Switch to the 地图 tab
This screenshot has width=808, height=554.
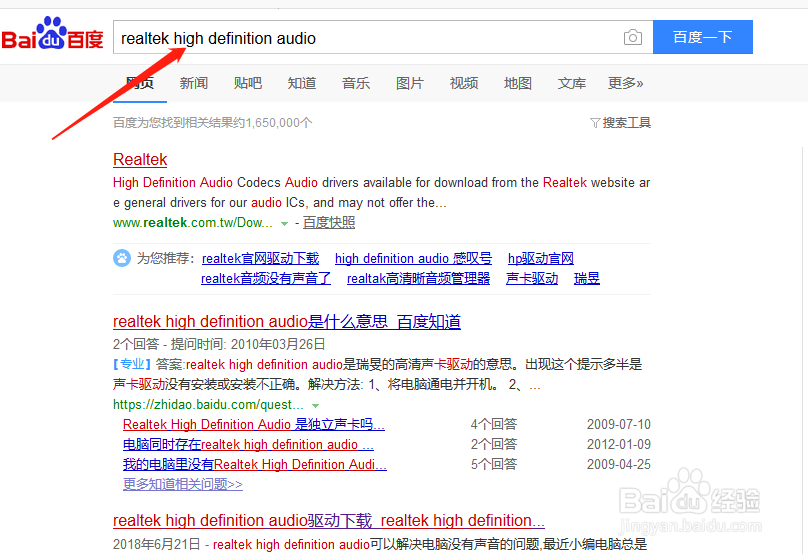click(x=518, y=83)
